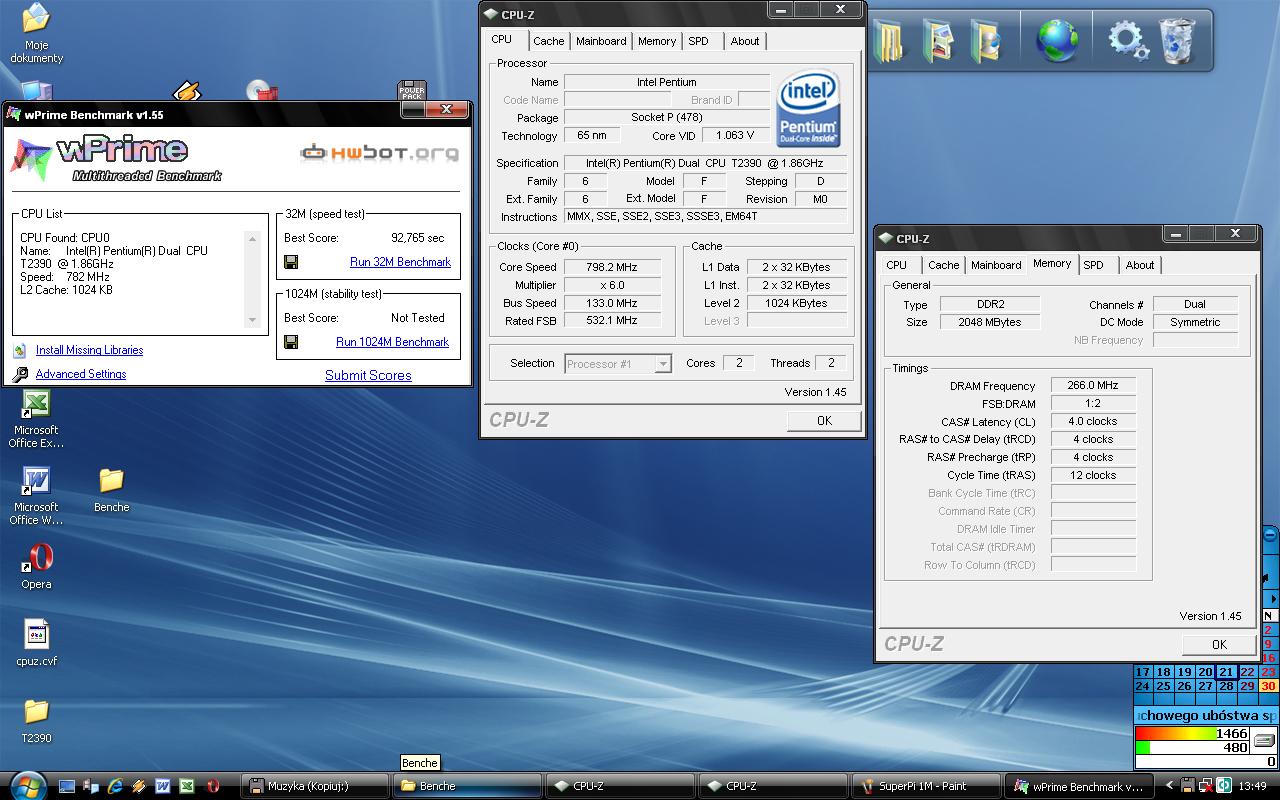1280x800 pixels.
Task: Open the gears settings icon in the top dock
Action: [x=1128, y=41]
